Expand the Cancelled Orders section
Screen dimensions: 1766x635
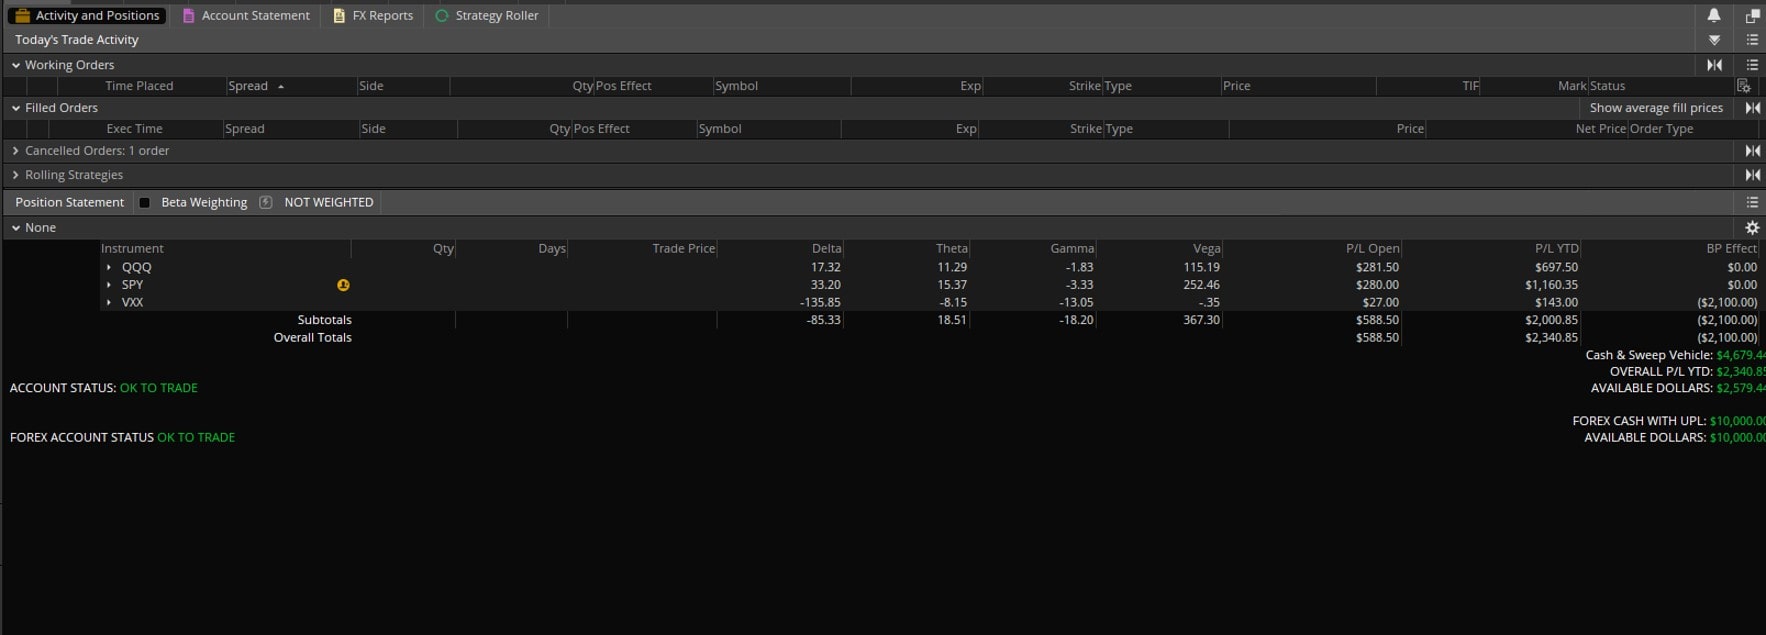click(16, 151)
